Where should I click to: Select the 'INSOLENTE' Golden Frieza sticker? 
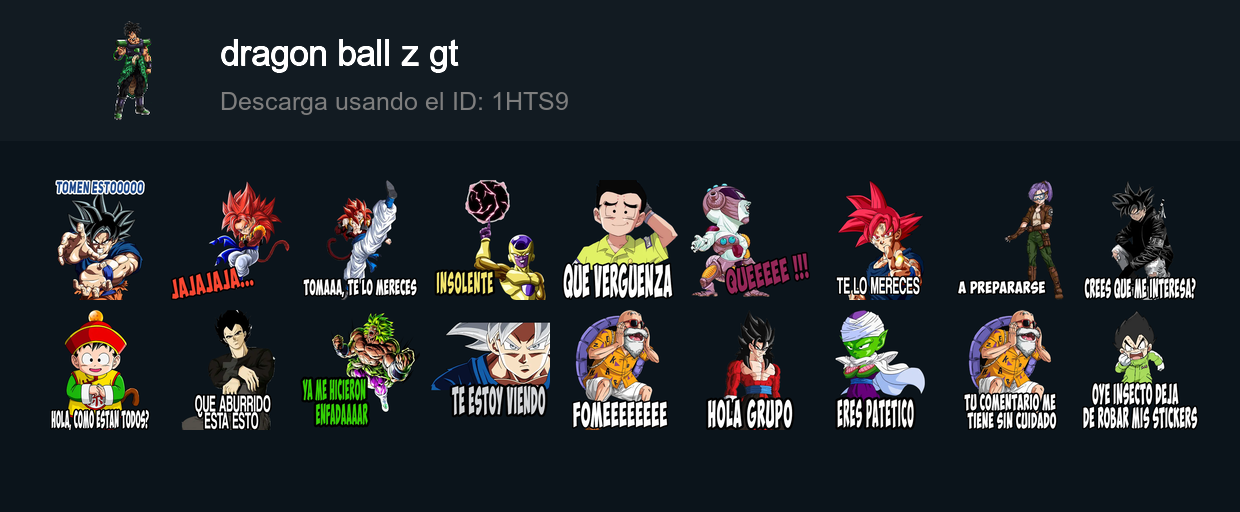pos(490,240)
